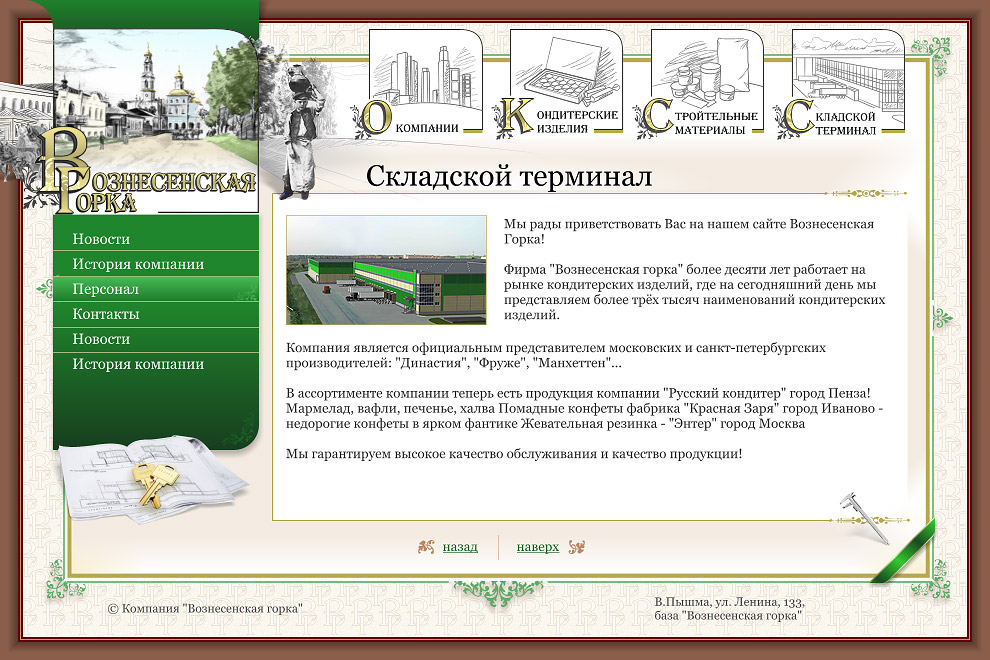990x660 pixels.
Task: Choose the Строительные материалы navigation label
Action: 718,122
